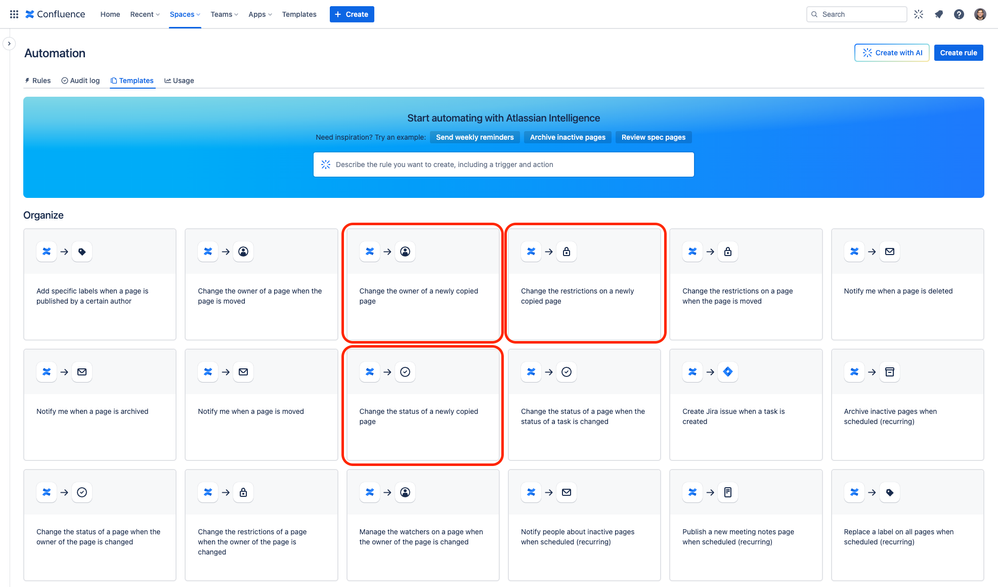The height and width of the screenshot is (587, 998).
Task: Click document icon on 'Publish a new meeting notes' card
Action: 727,492
